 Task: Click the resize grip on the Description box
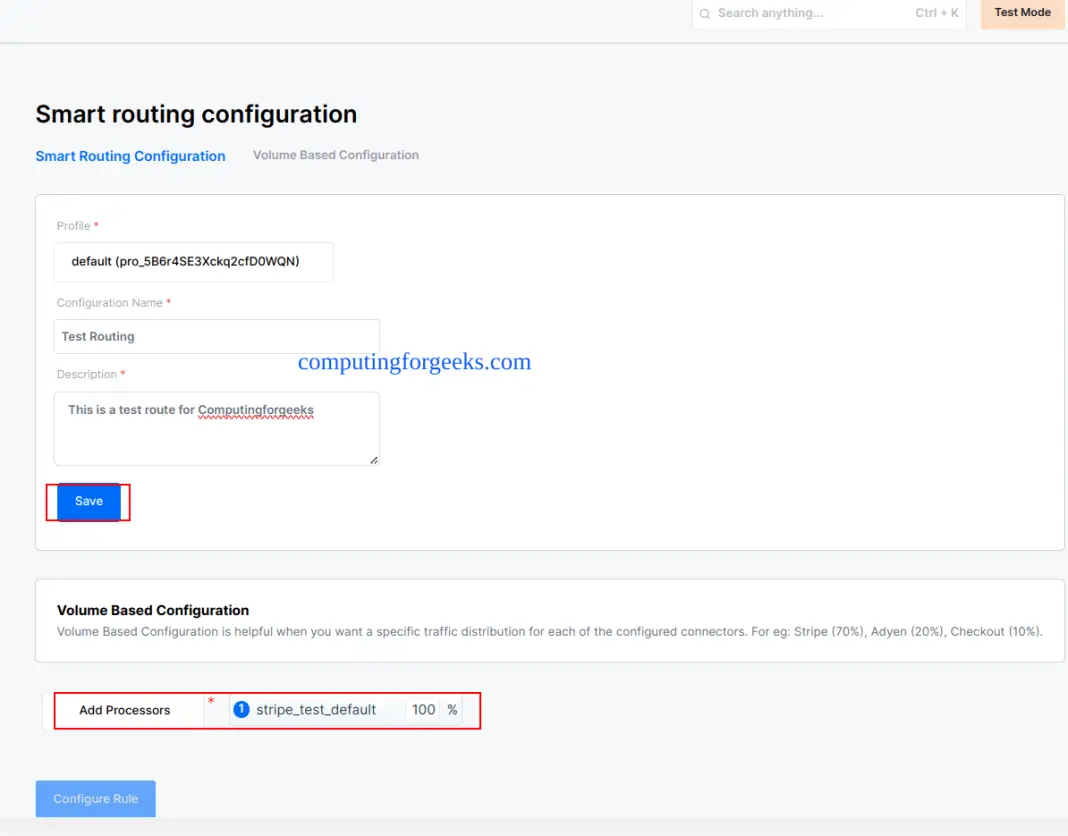click(373, 459)
